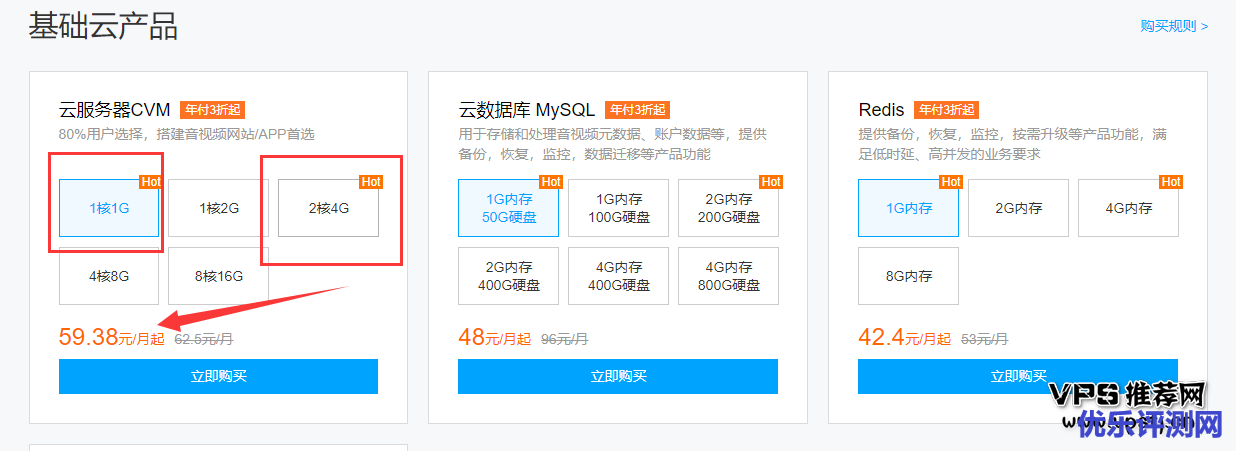The width and height of the screenshot is (1236, 451).
Task: Click the 年付3折起 badge beside 云服务器CVM
Action: pos(212,110)
